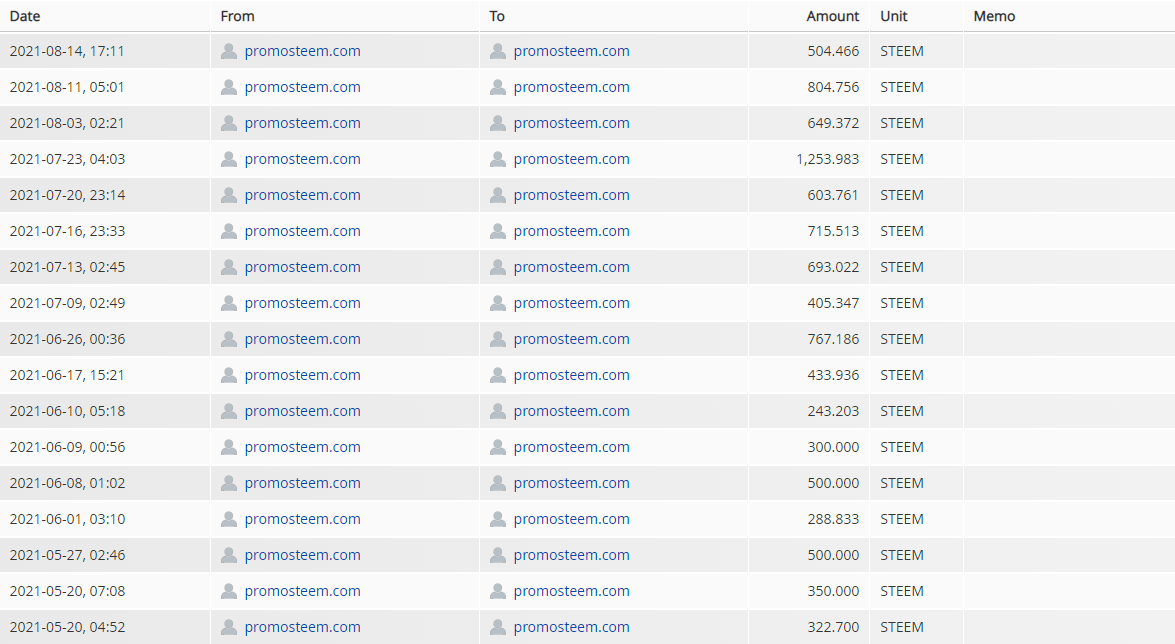Open the promosteem.com sender link on the top row
This screenshot has height=644, width=1175.
tap(303, 50)
